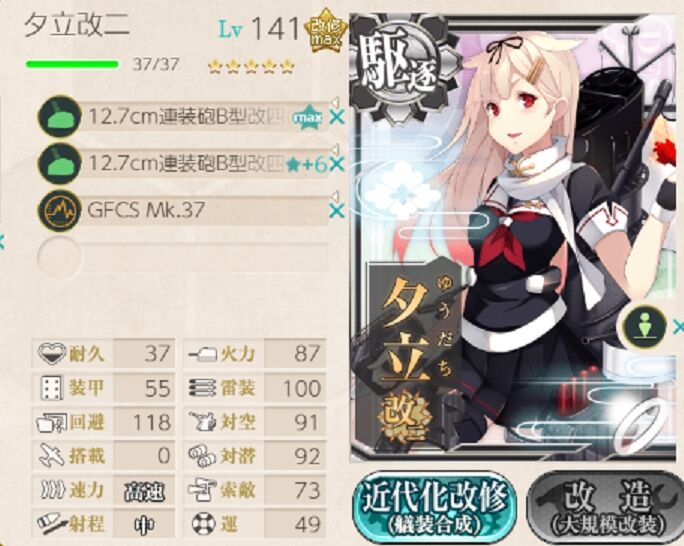
Task: Click the max star on first gun
Action: (x=309, y=118)
